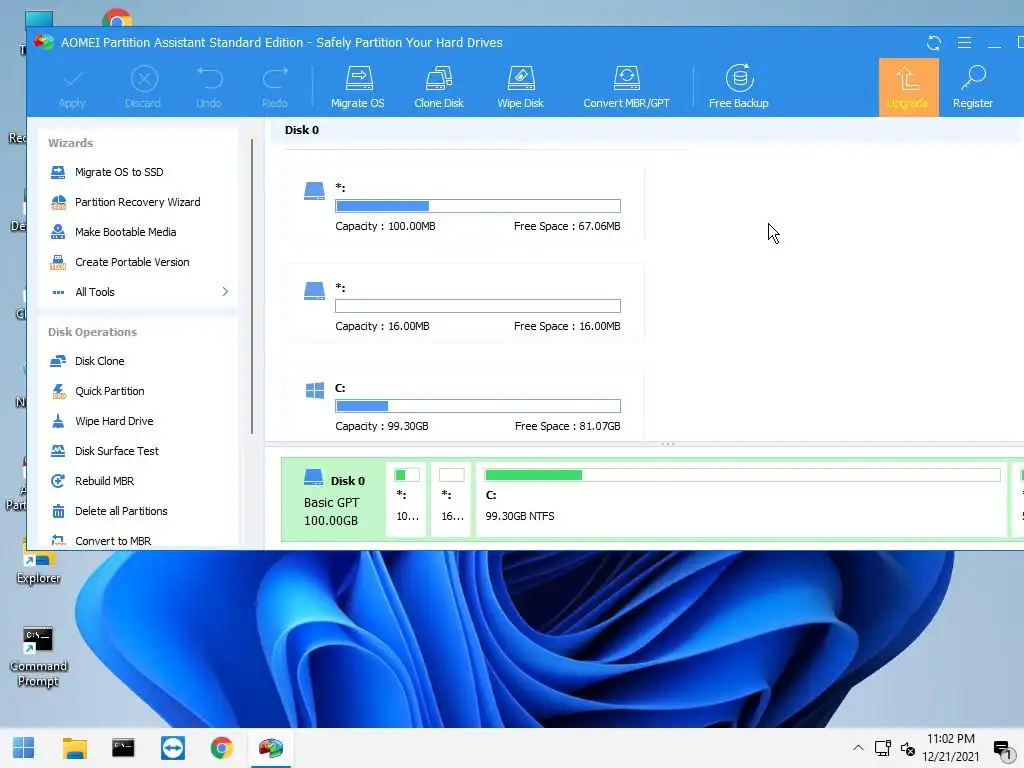The image size is (1024, 768).
Task: Select the 16.00MB partition card
Action: coord(464,304)
